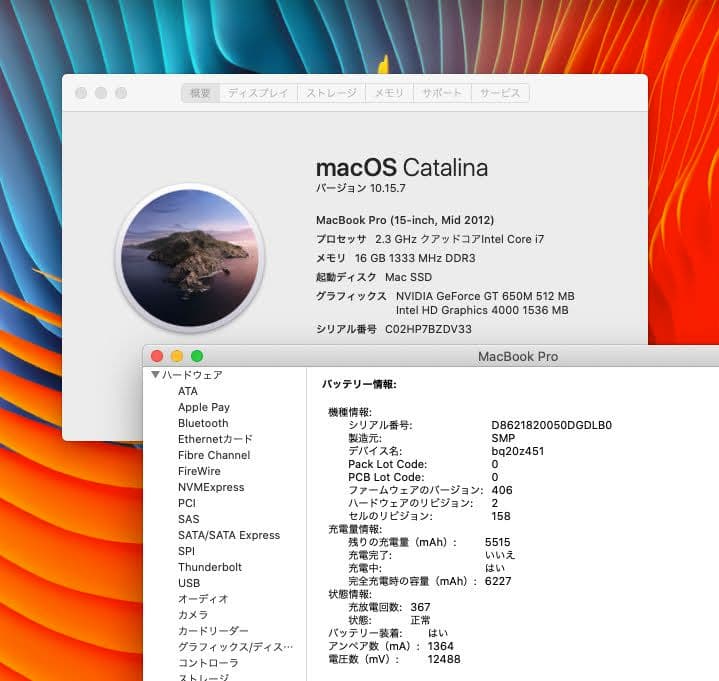Open the サポート tab
Viewport: 719px width, 681px height.
point(442,93)
